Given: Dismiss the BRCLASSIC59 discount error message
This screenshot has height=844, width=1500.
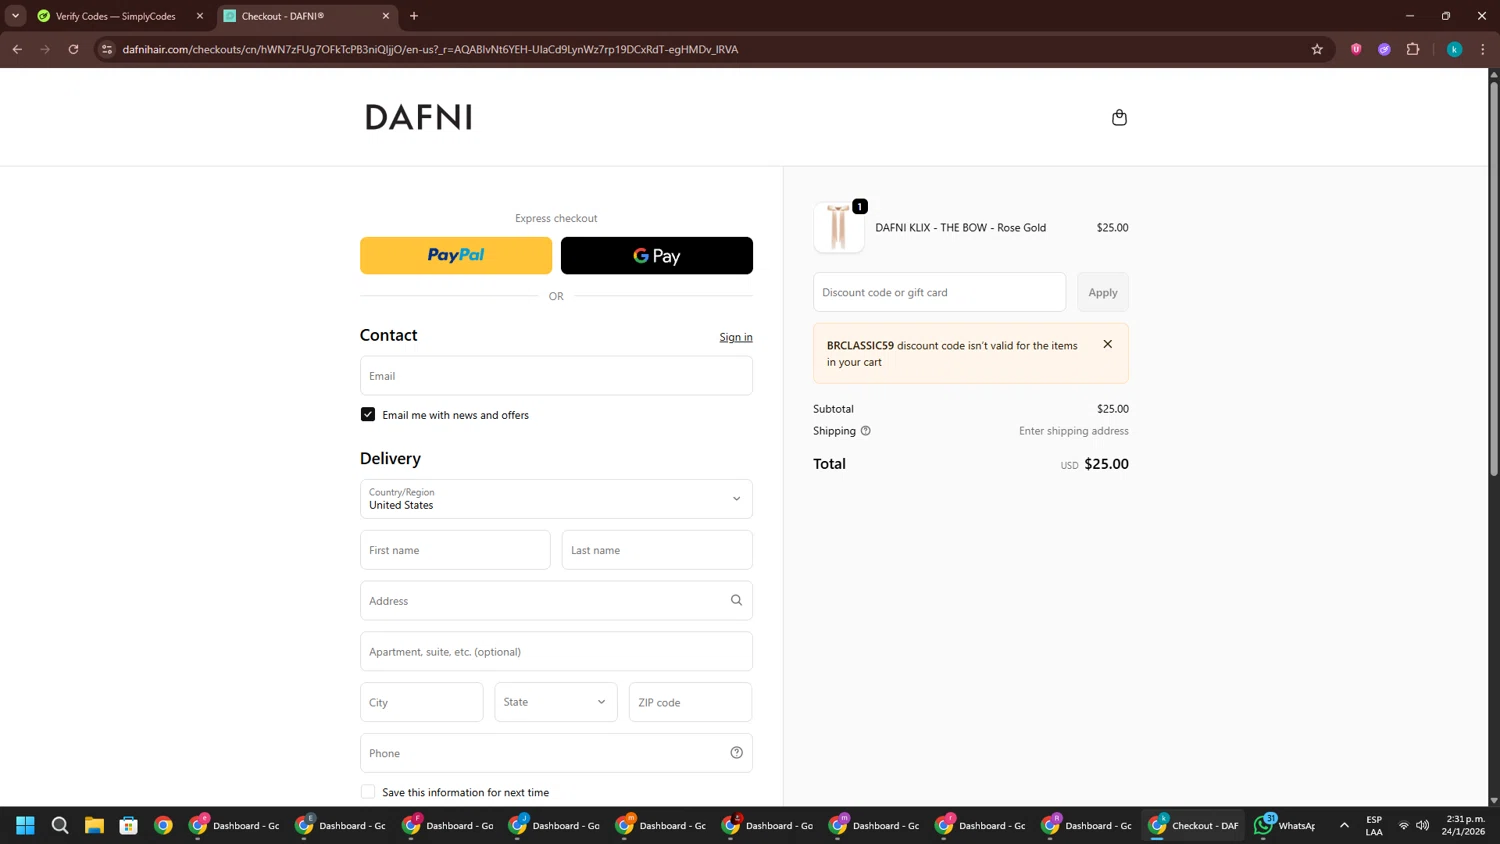Looking at the screenshot, I should pos(1107,344).
